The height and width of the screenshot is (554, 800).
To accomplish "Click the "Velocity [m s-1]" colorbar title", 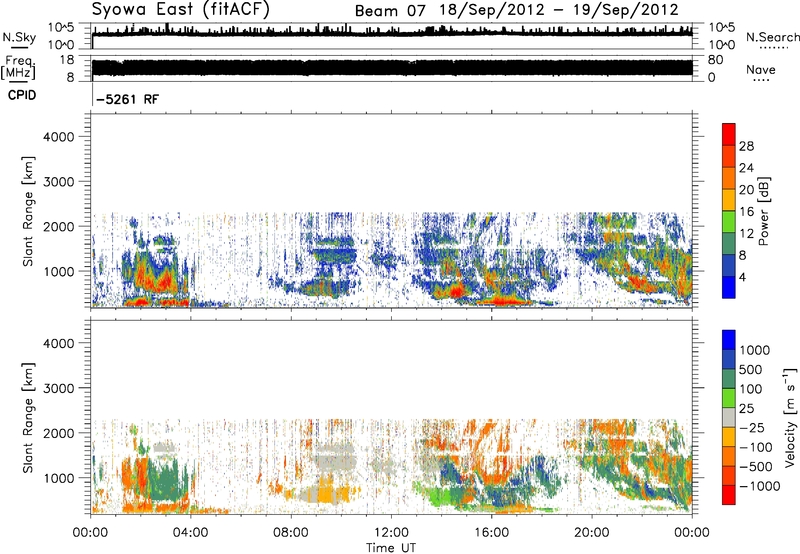I will coord(790,417).
